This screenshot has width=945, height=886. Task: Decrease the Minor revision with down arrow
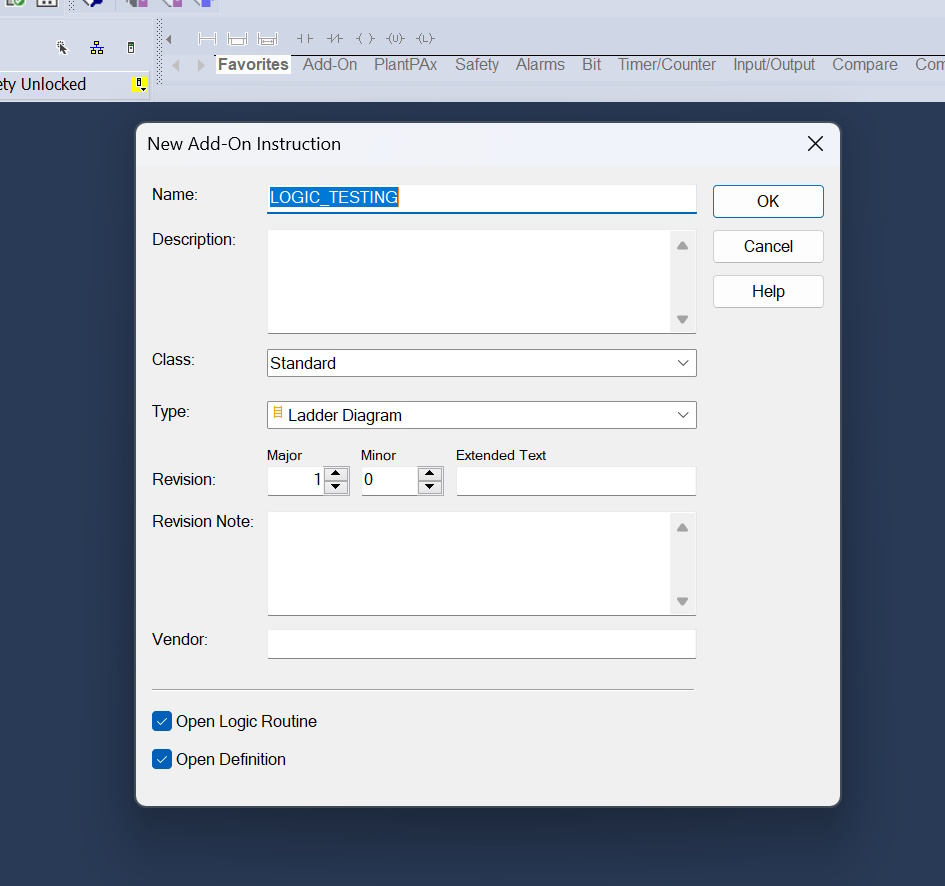(430, 487)
